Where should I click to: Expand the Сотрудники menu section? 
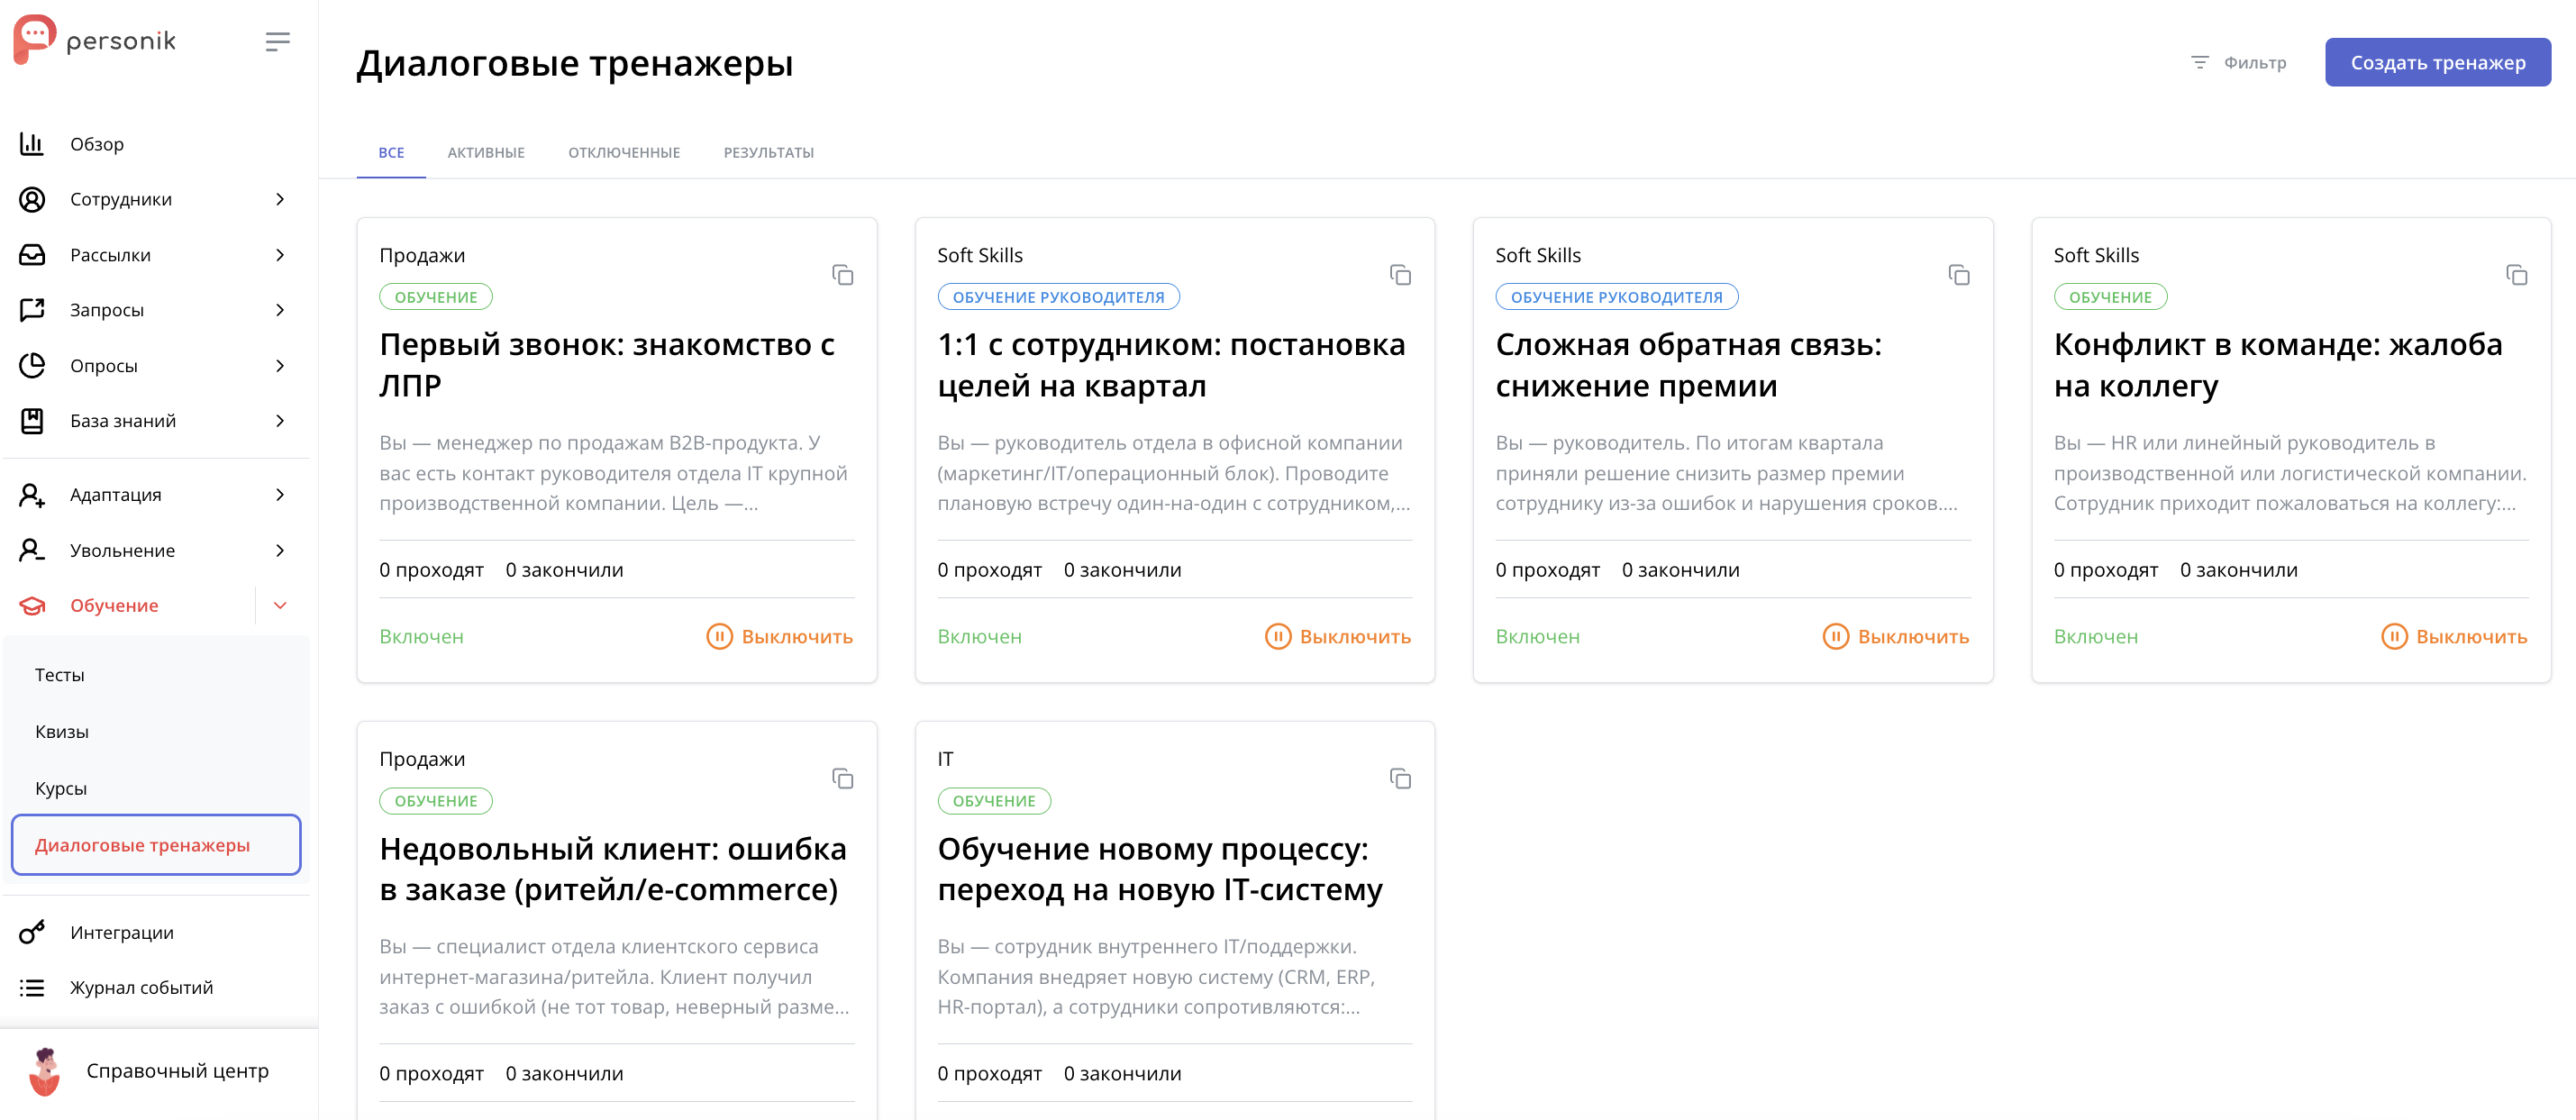coord(280,199)
